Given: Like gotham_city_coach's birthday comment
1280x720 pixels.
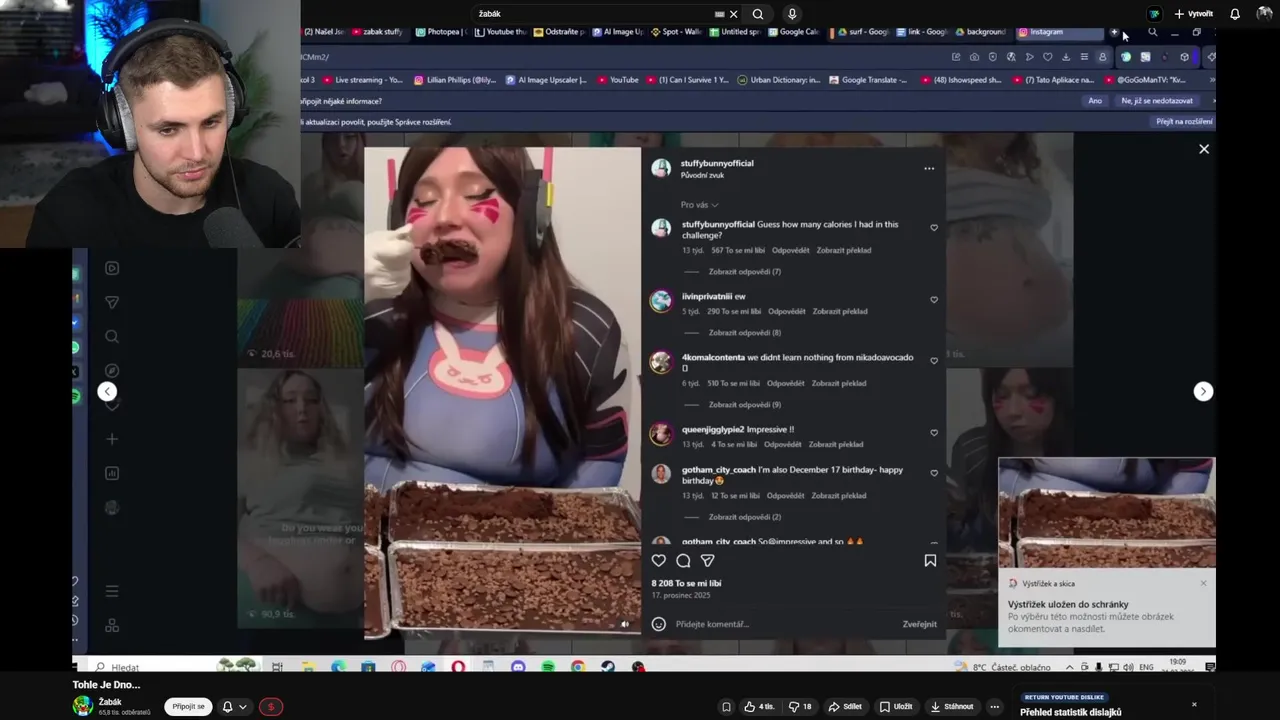Looking at the screenshot, I should 934,473.
